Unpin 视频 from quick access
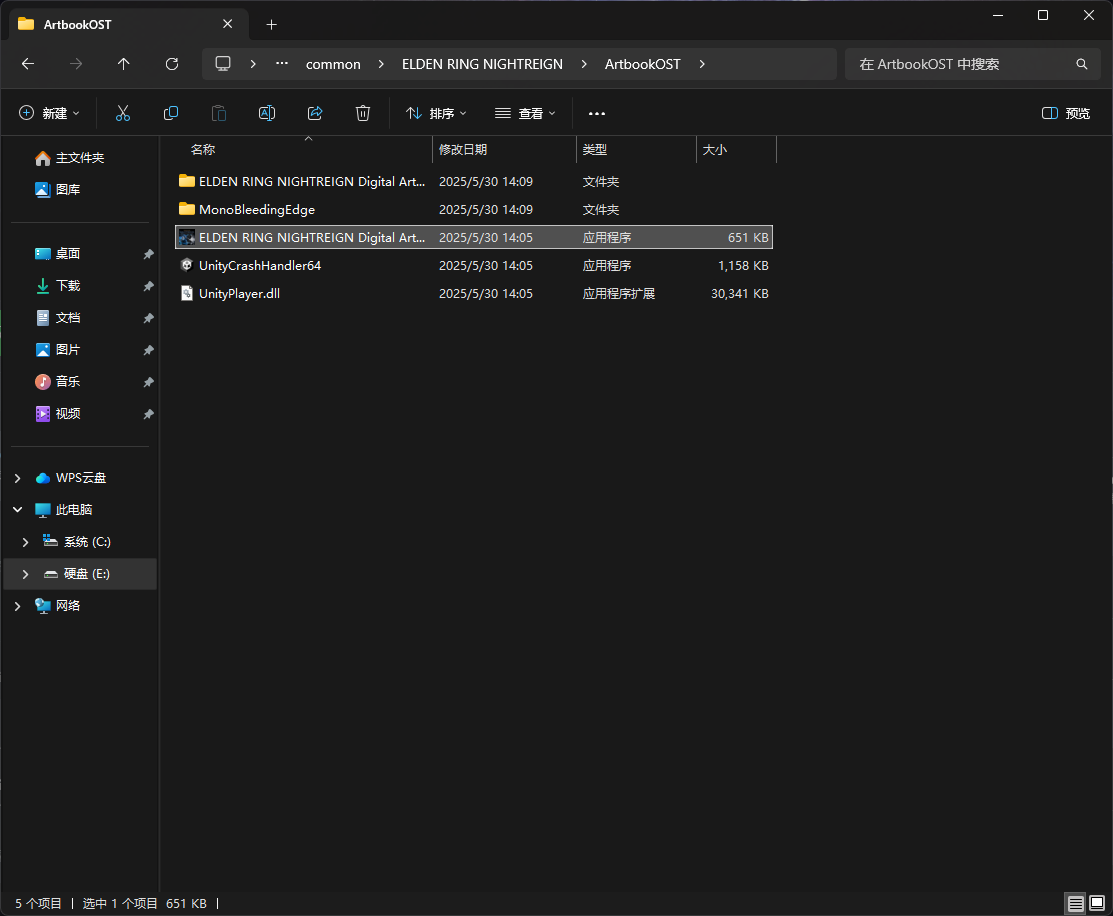1113x916 pixels. [x=148, y=414]
